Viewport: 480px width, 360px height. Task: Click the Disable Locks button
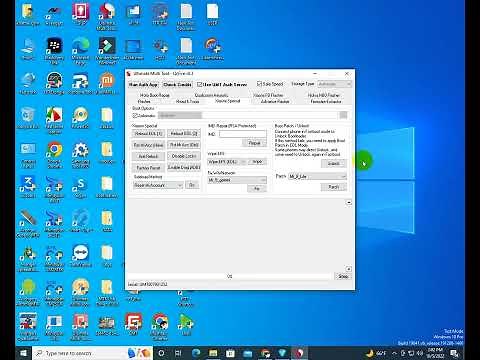[x=184, y=156]
